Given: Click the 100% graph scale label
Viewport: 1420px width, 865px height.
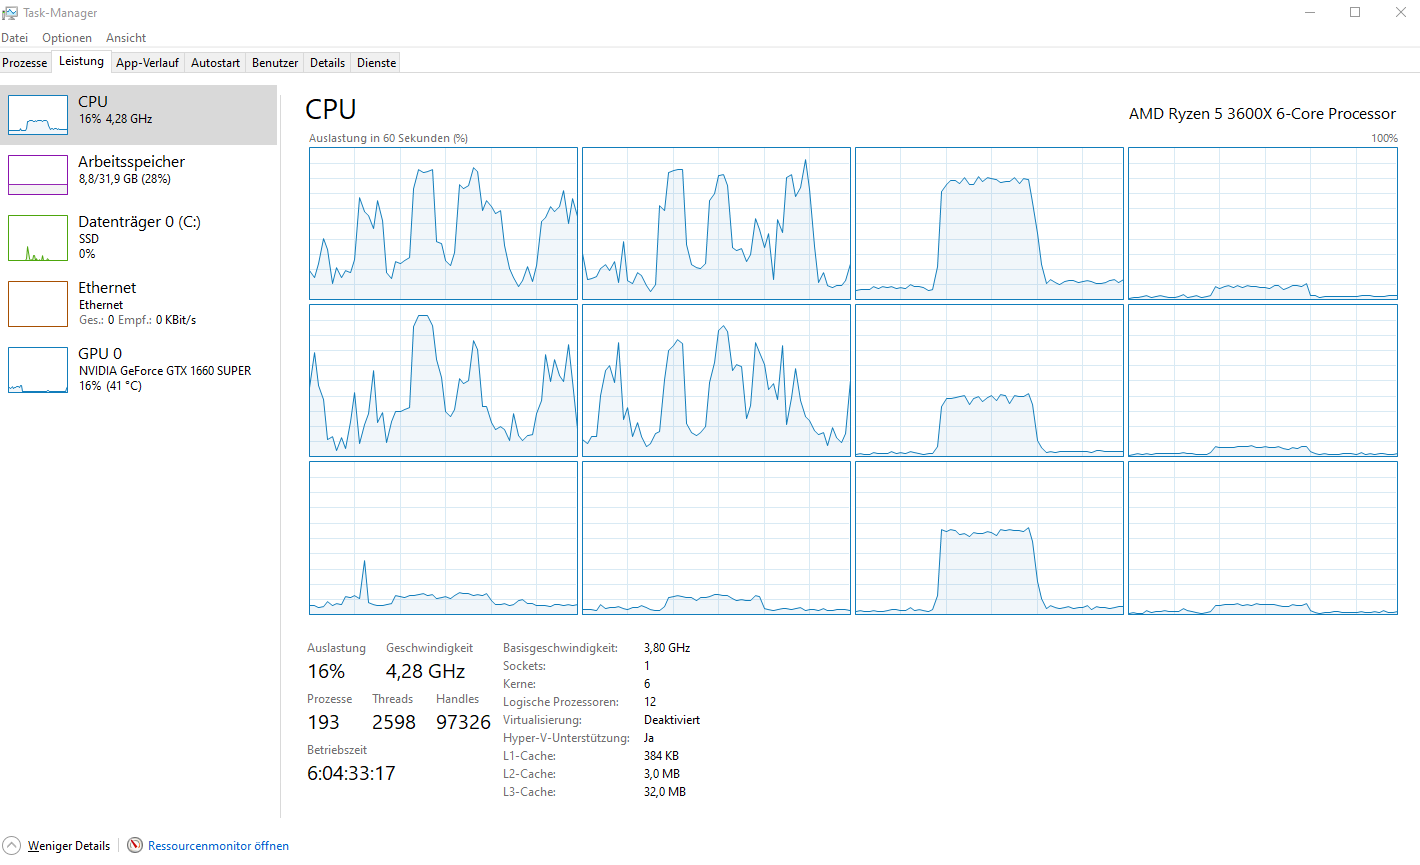Looking at the screenshot, I should coord(1384,139).
